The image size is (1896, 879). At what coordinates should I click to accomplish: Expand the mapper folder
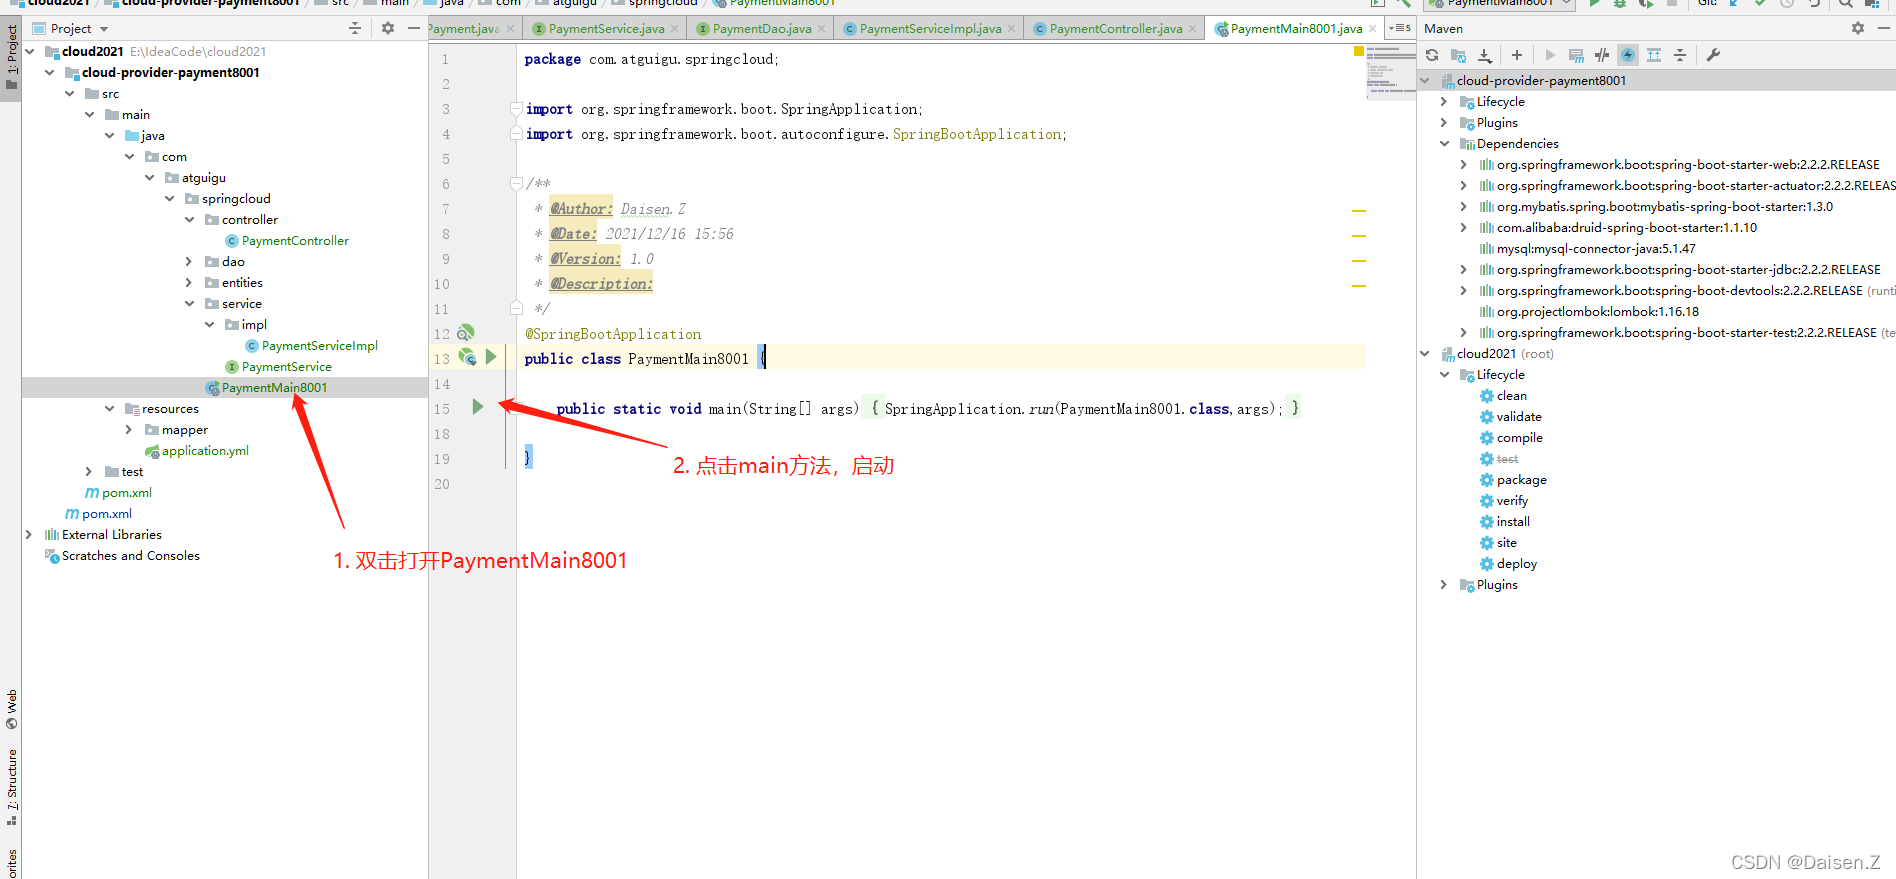click(129, 429)
